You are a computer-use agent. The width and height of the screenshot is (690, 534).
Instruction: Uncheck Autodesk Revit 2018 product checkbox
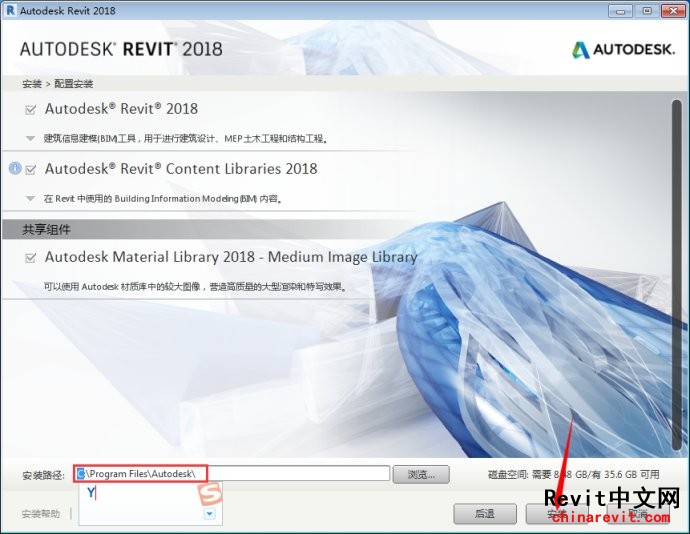pyautogui.click(x=30, y=110)
